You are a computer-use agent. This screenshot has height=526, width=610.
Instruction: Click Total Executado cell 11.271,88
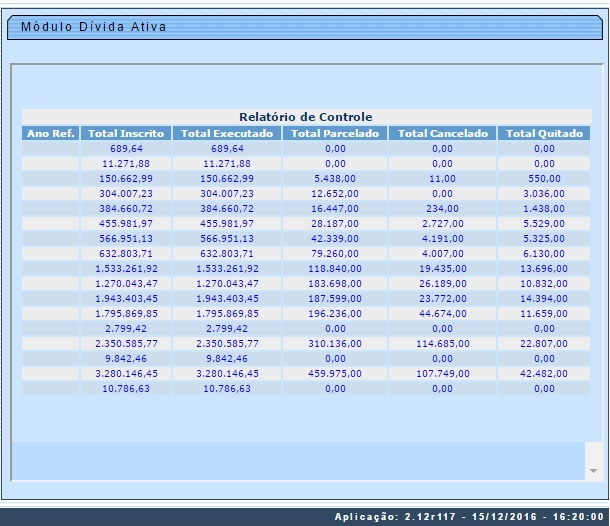click(227, 163)
